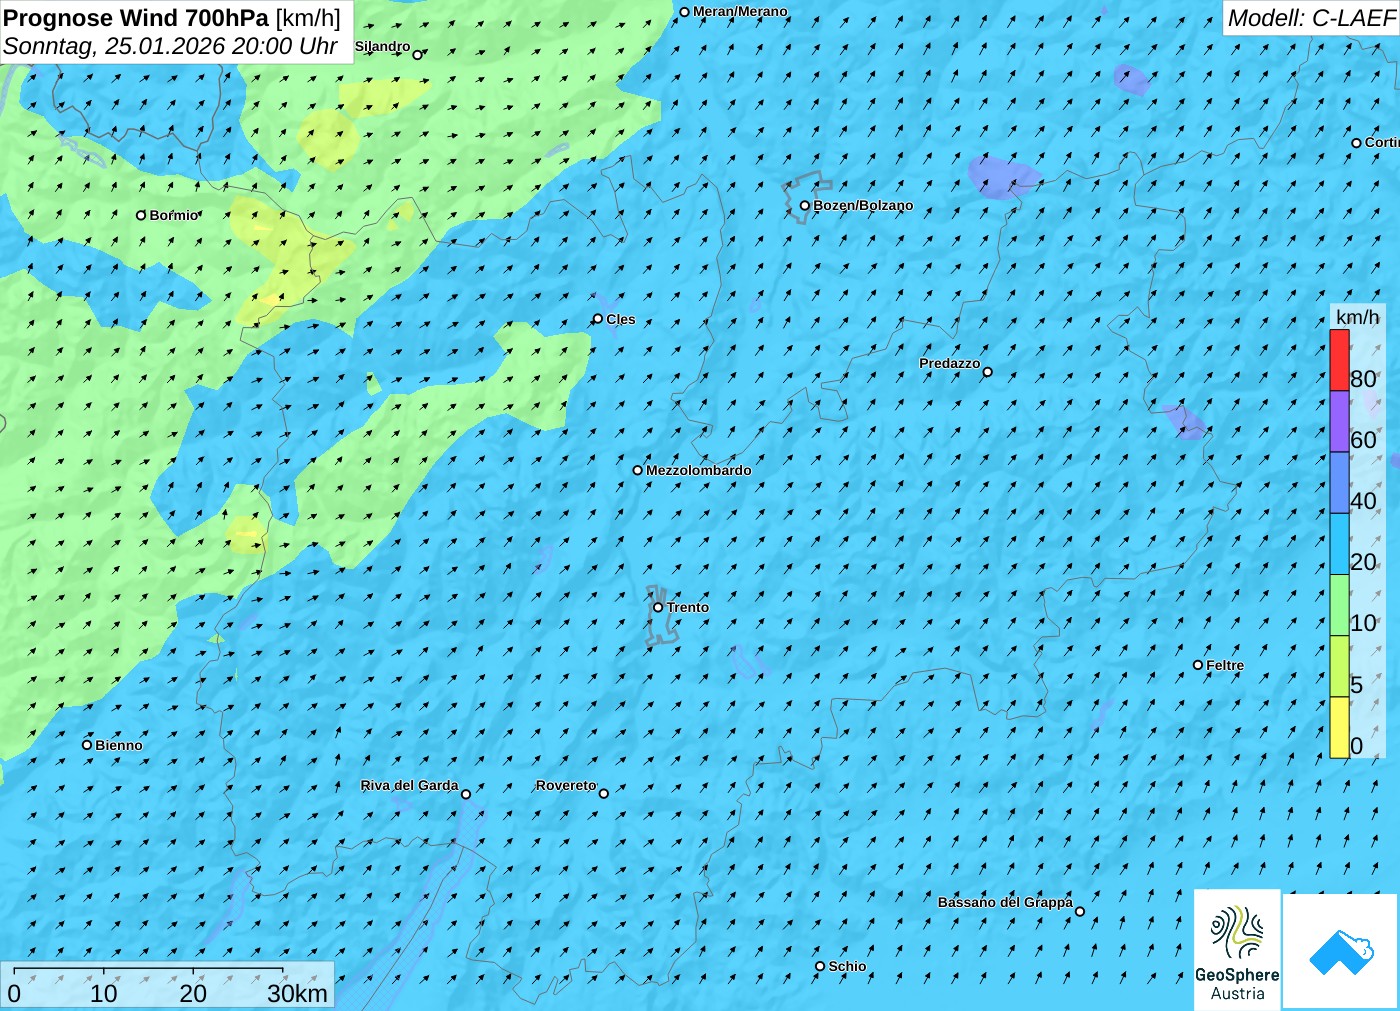Click the 'Modell: C-LAEF' label
The image size is (1400, 1011).
point(1311,18)
